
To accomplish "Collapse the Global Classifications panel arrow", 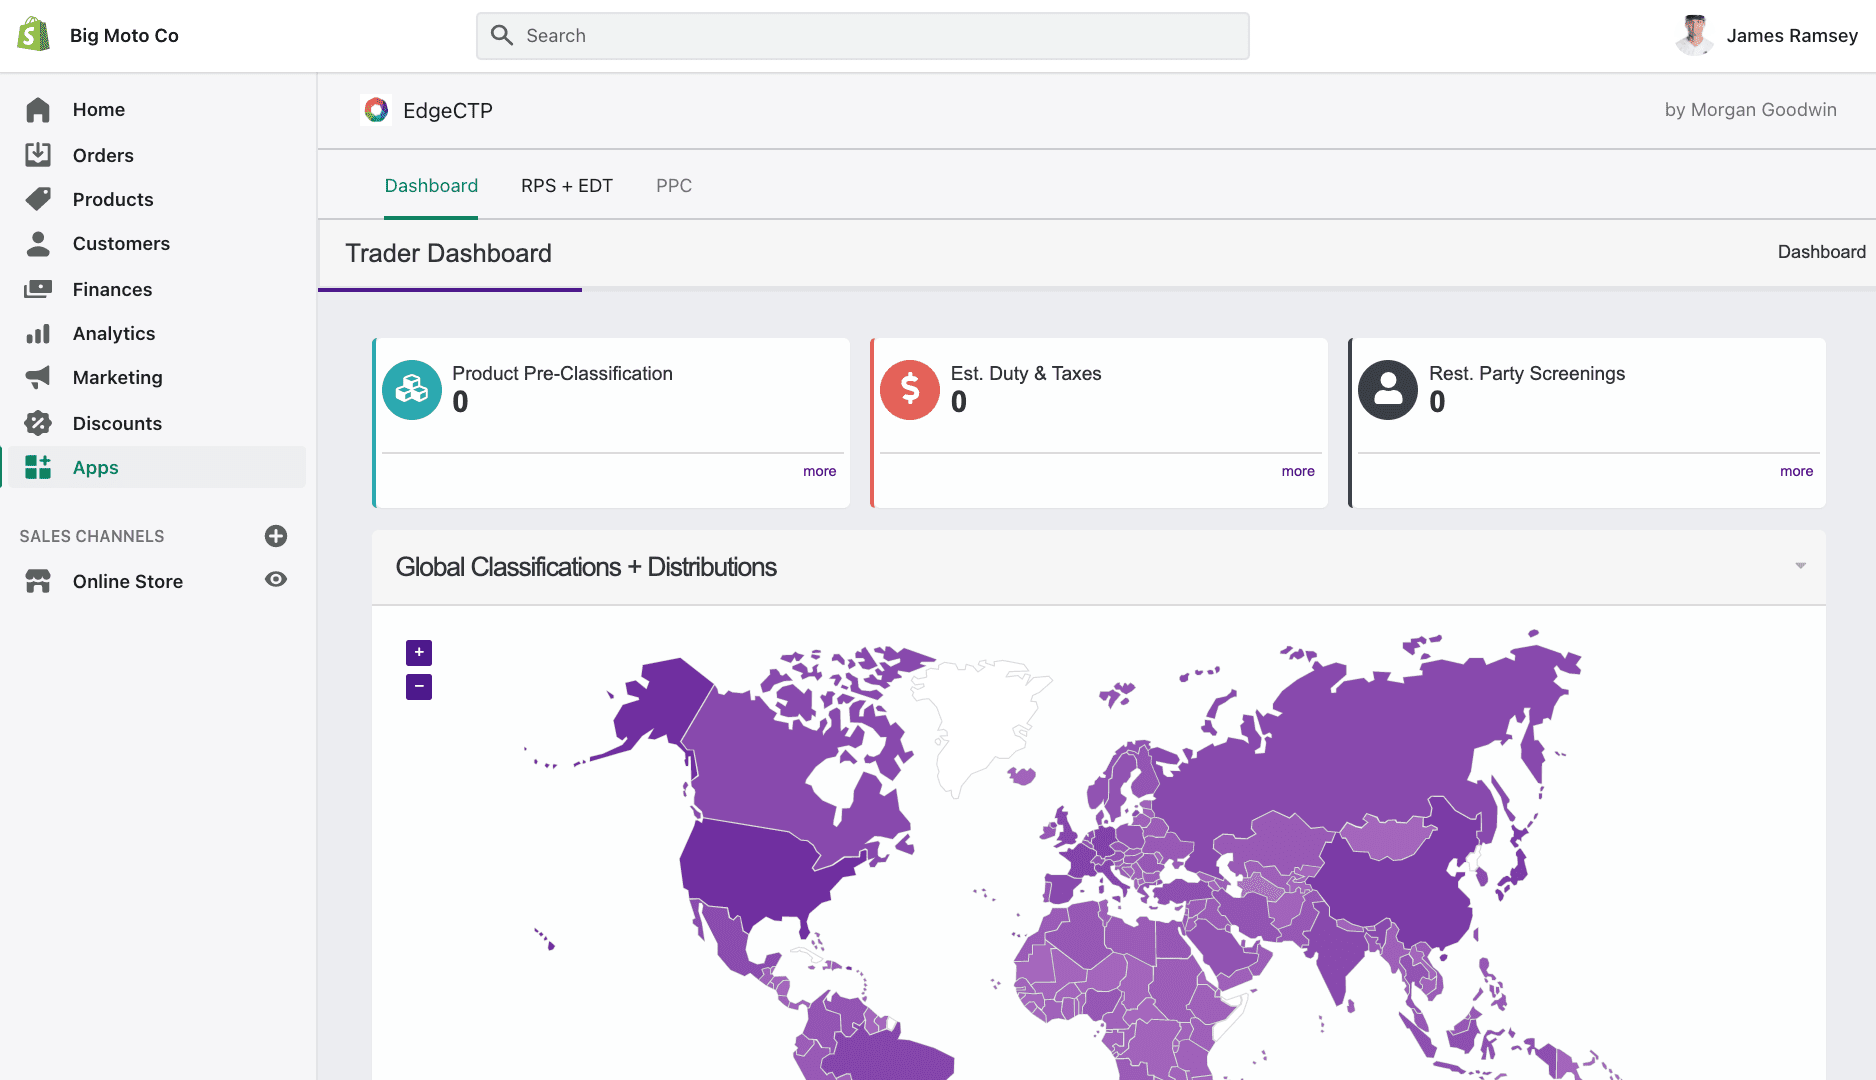I will tap(1800, 566).
